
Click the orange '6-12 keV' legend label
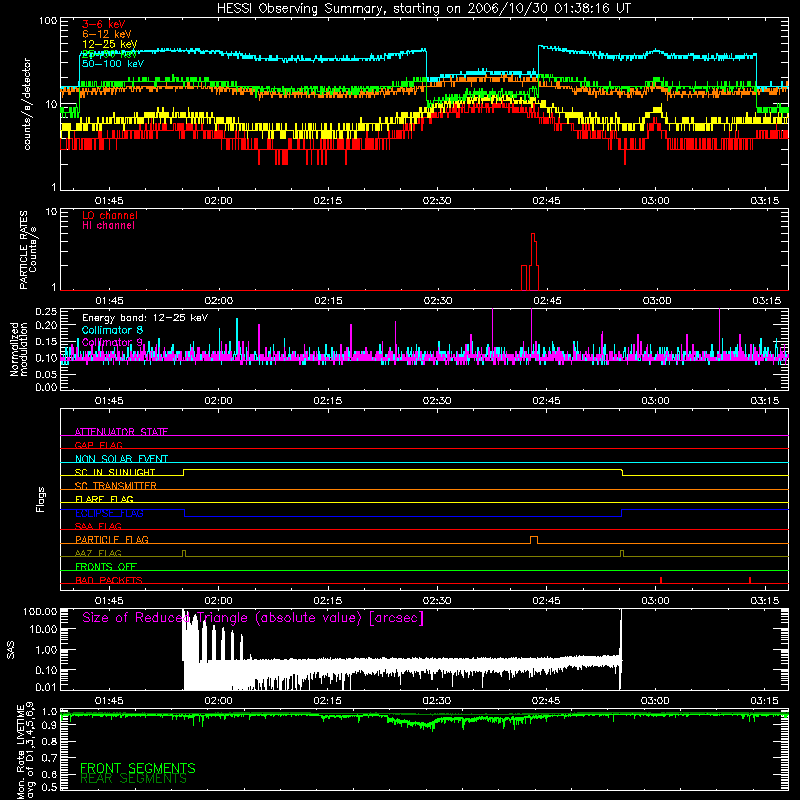pyautogui.click(x=107, y=34)
